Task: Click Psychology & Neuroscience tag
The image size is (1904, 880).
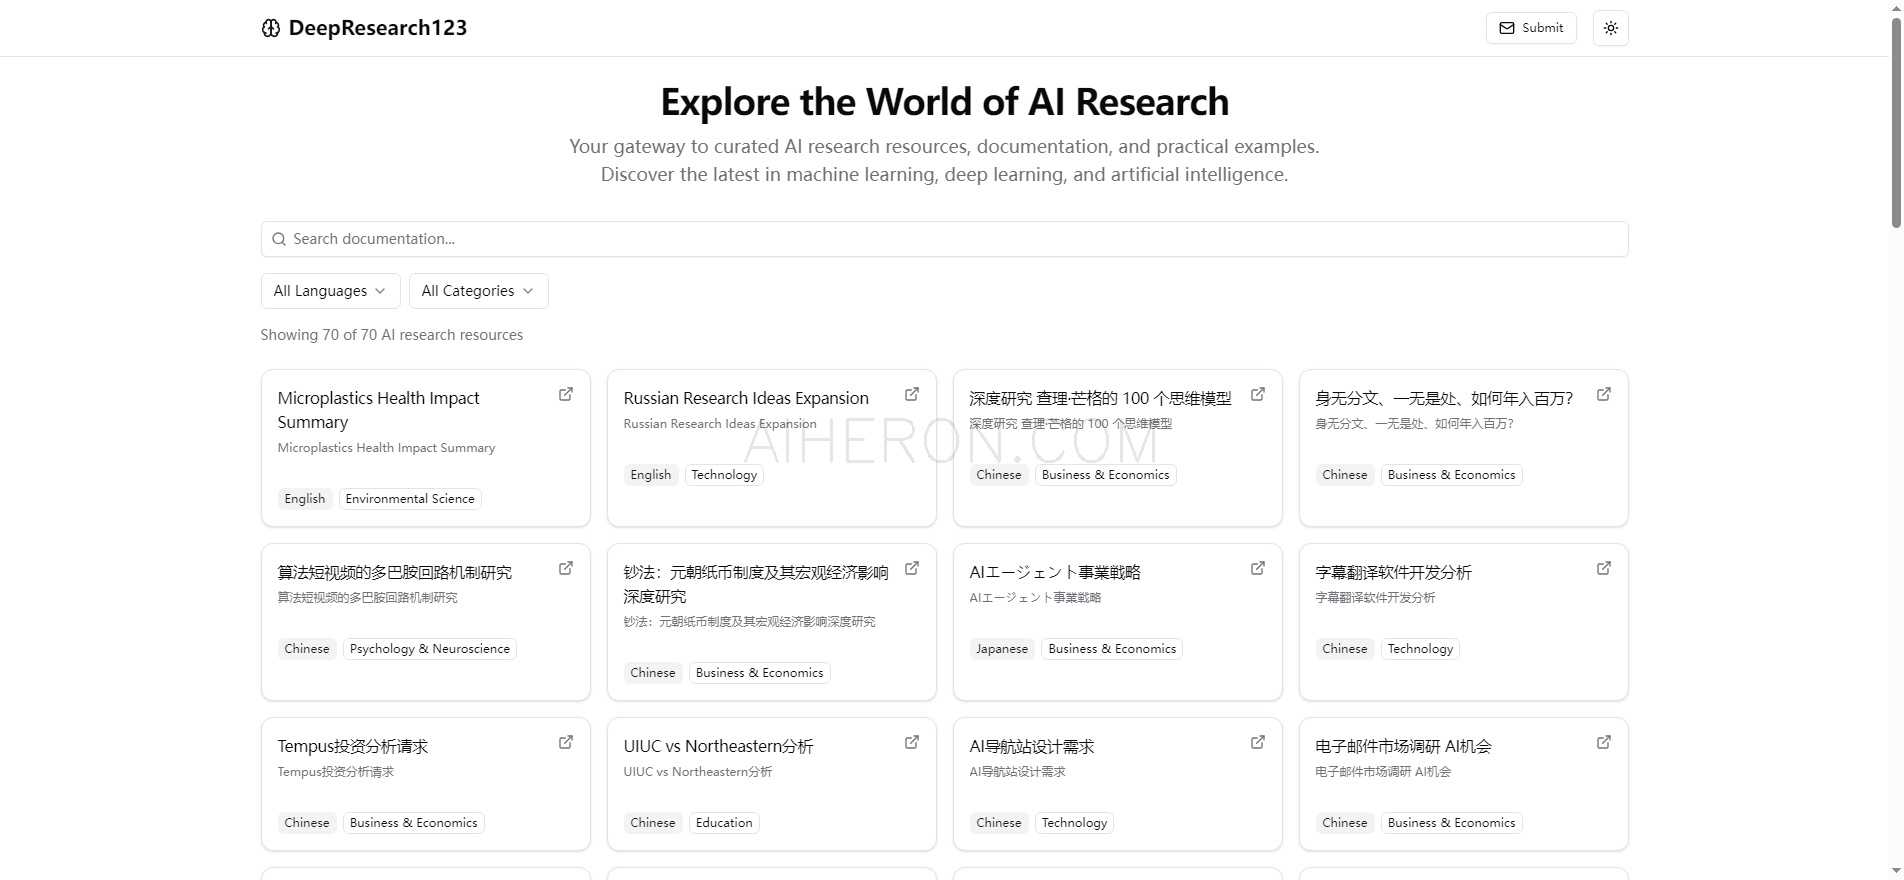Action: [430, 649]
